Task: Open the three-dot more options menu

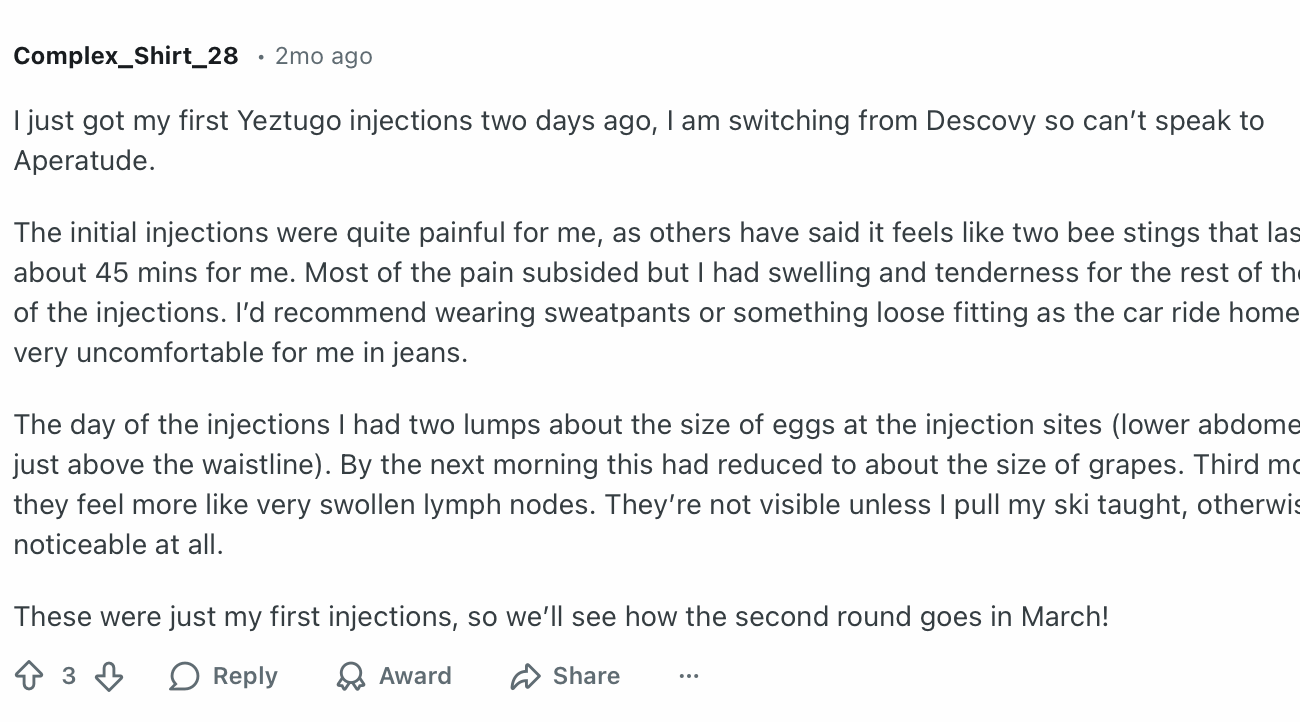Action: [688, 677]
